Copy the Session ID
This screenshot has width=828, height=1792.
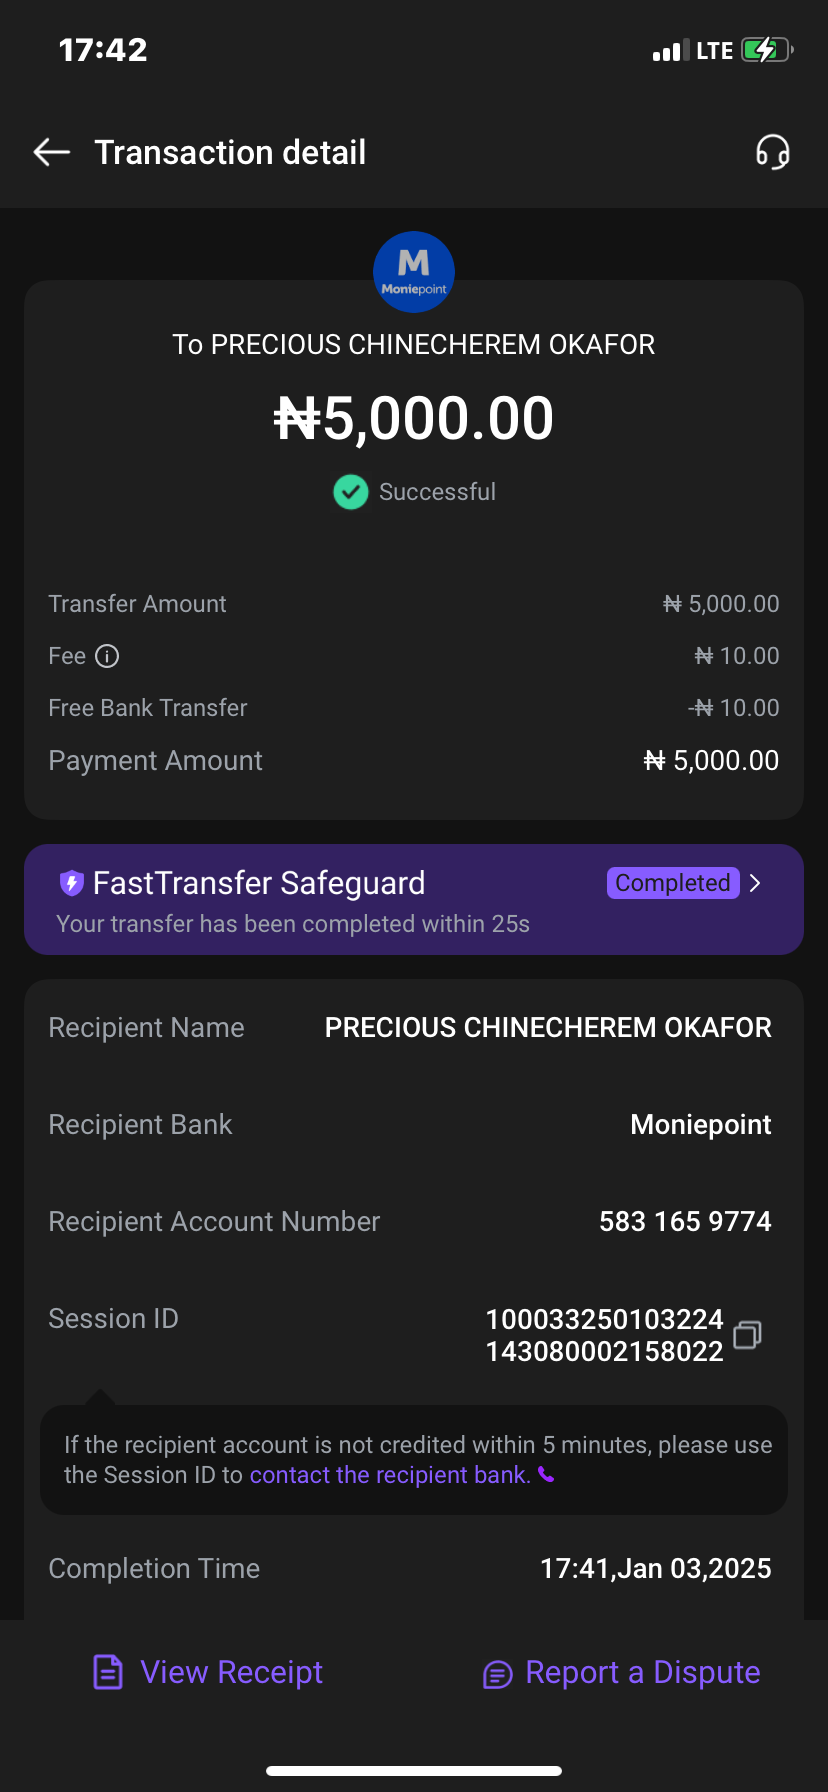(747, 1335)
